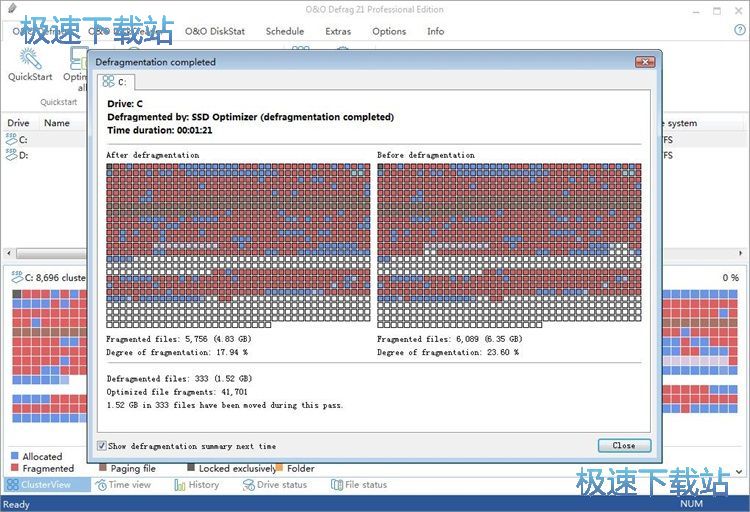Open the Extras ribbon tab
This screenshot has width=750, height=512.
tap(338, 31)
